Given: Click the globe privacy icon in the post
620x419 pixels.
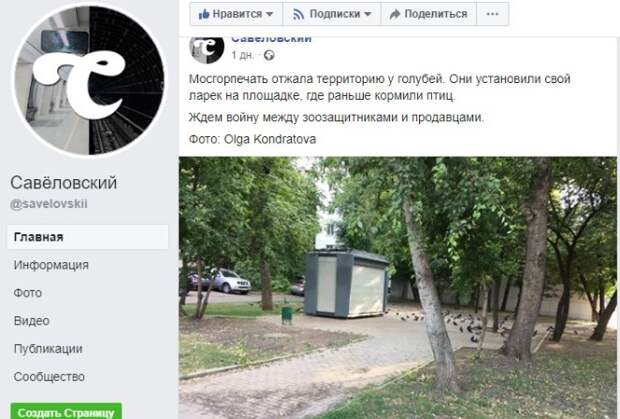Looking at the screenshot, I should 269,55.
